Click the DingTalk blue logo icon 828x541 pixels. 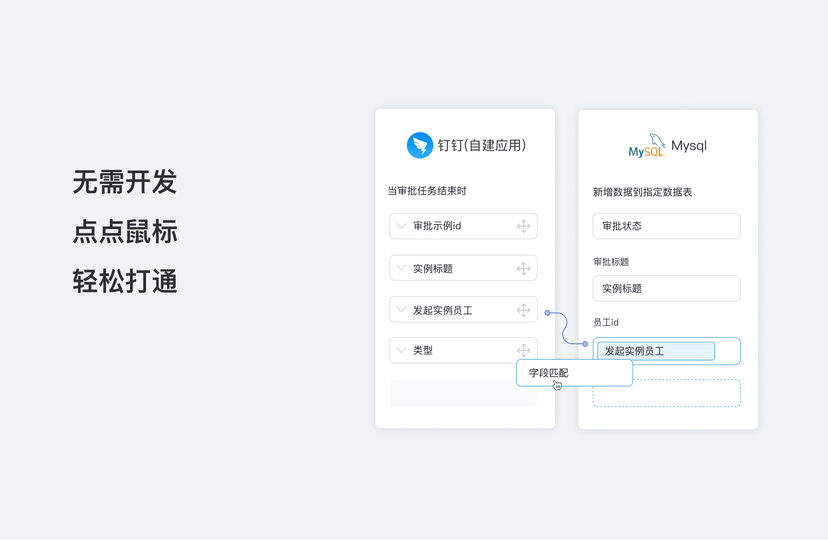pos(420,145)
